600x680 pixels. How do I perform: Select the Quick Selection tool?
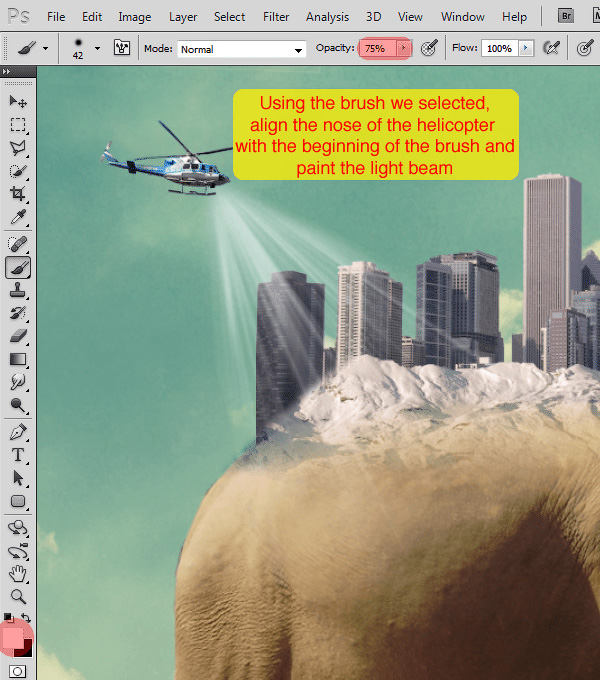[x=18, y=171]
